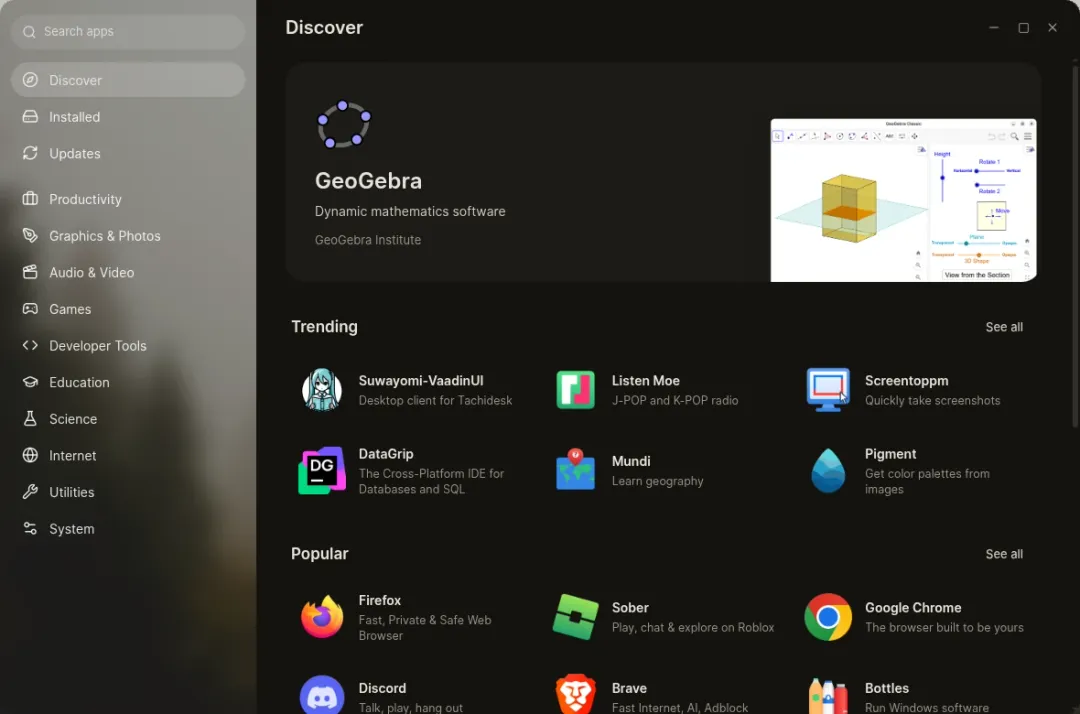Maximize the Discover window
The image size is (1080, 714).
[1023, 28]
